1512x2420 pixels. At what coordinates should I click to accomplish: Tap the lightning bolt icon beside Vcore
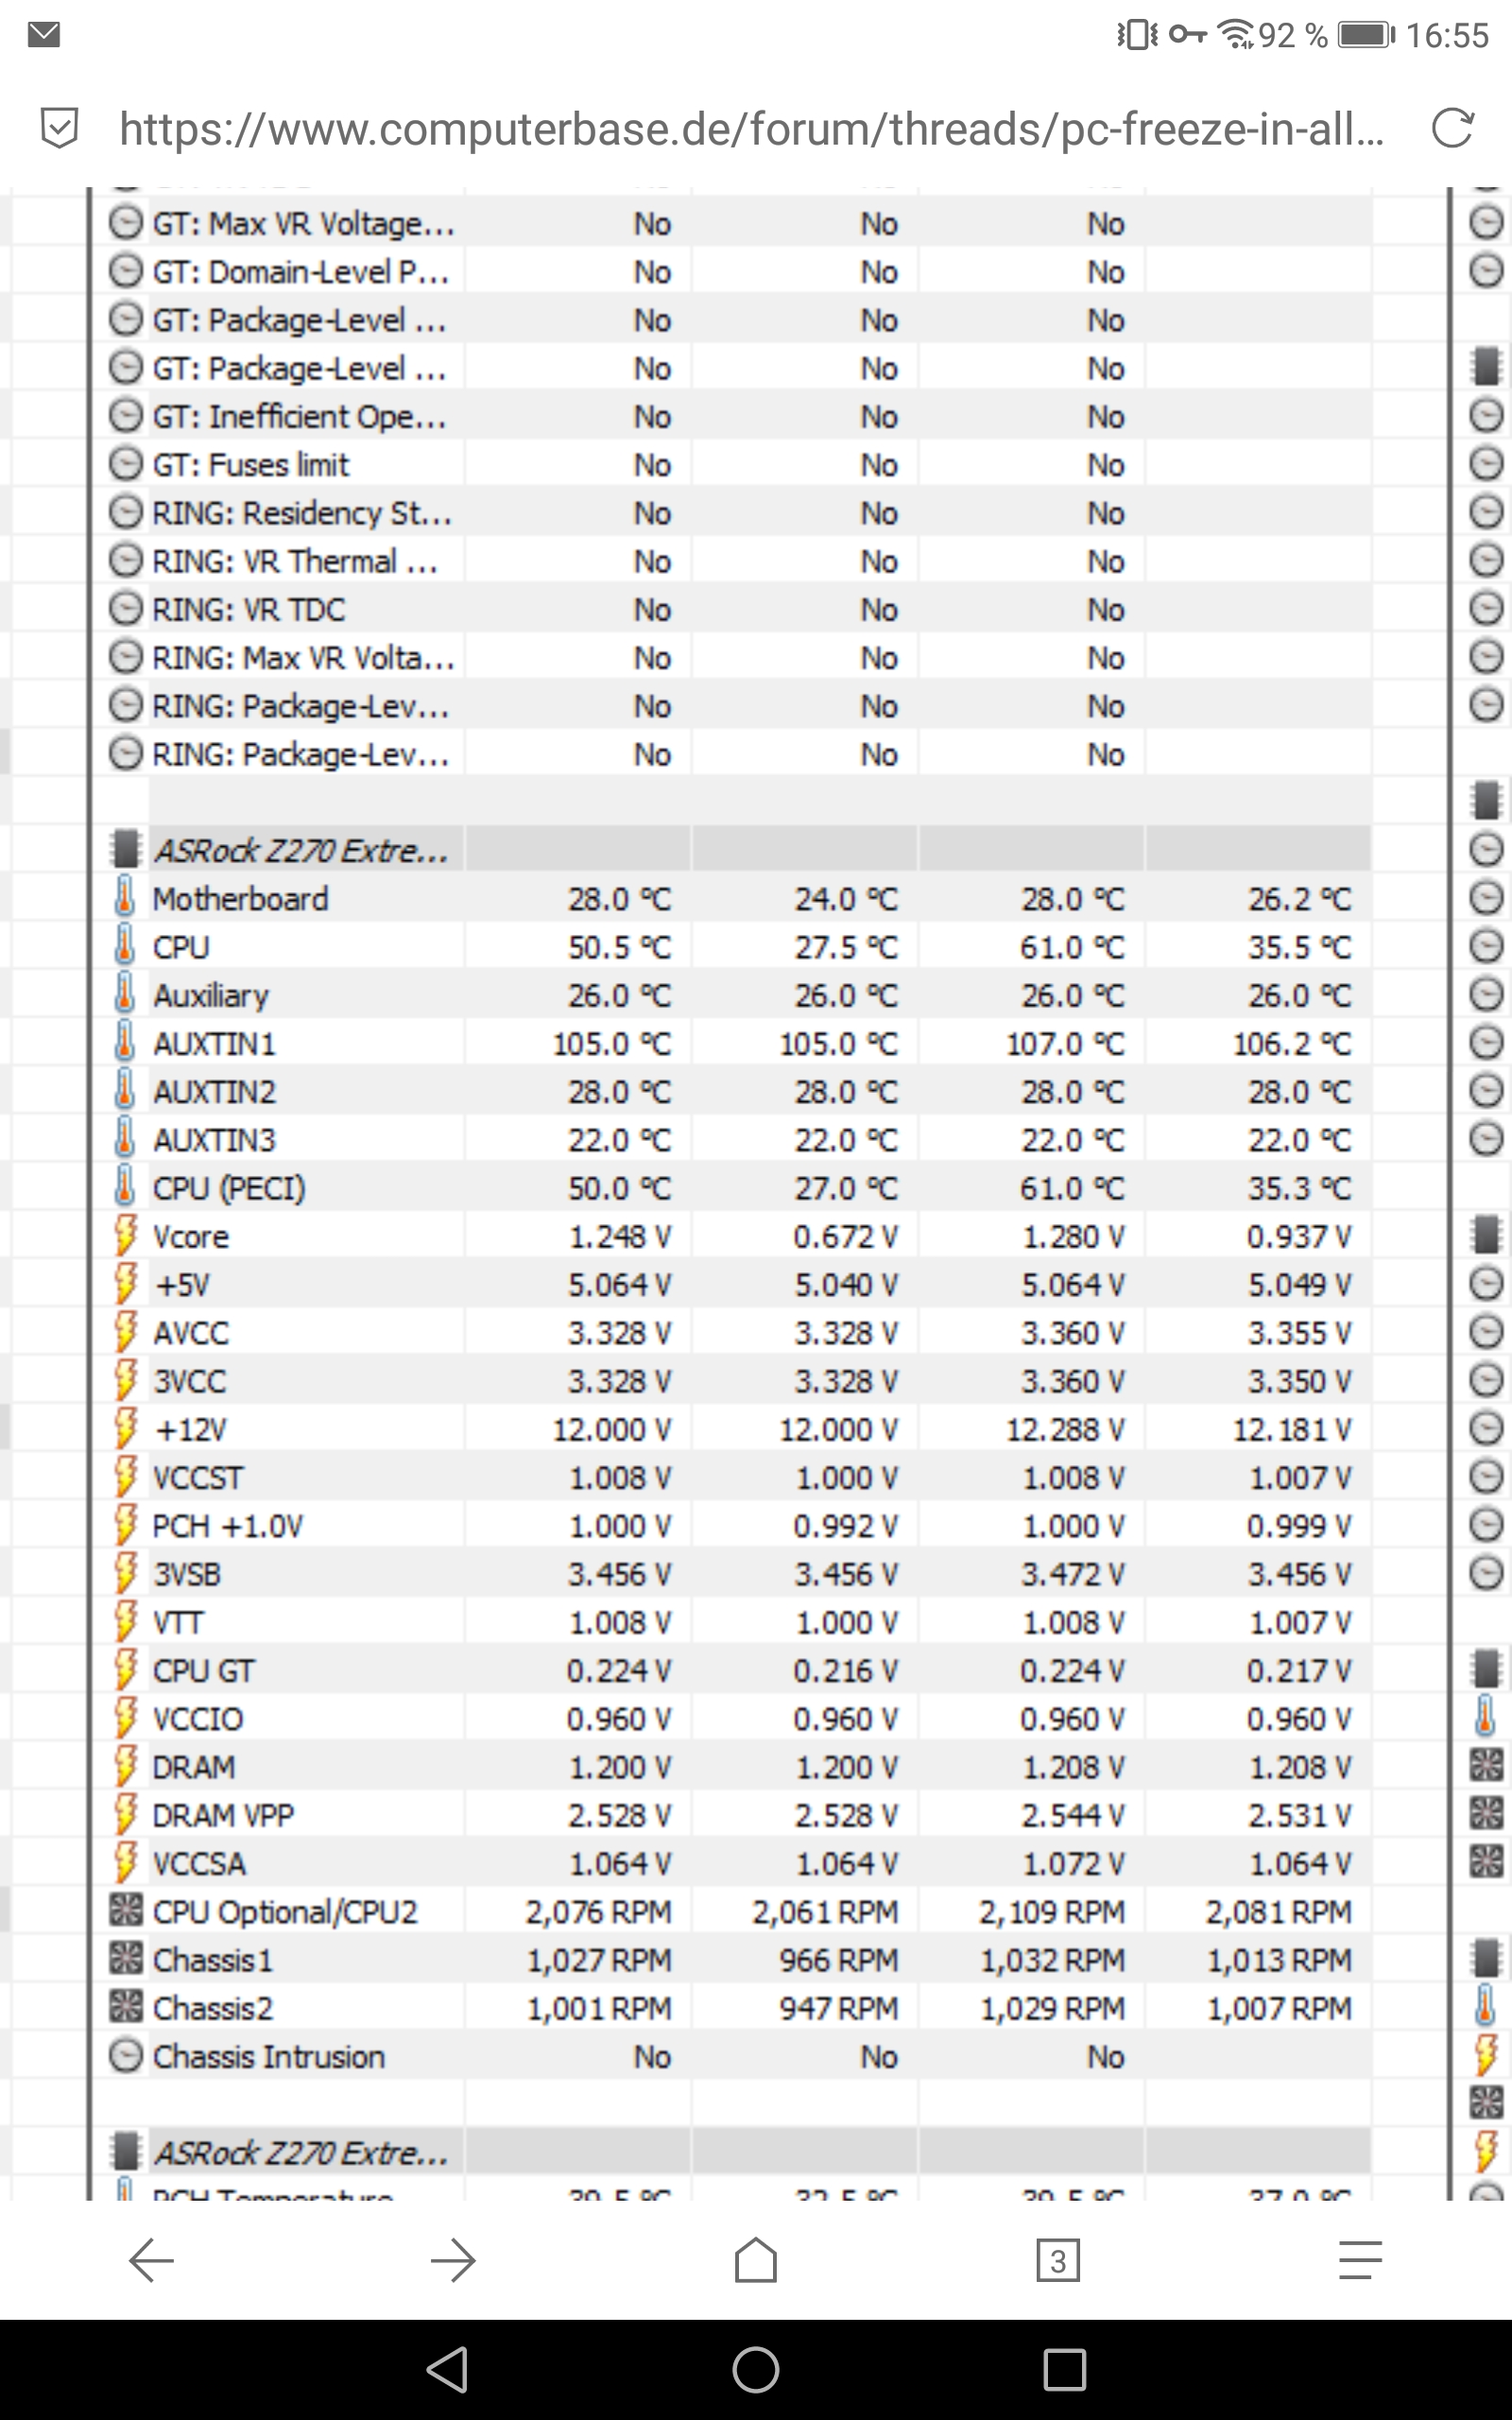click(x=125, y=1235)
